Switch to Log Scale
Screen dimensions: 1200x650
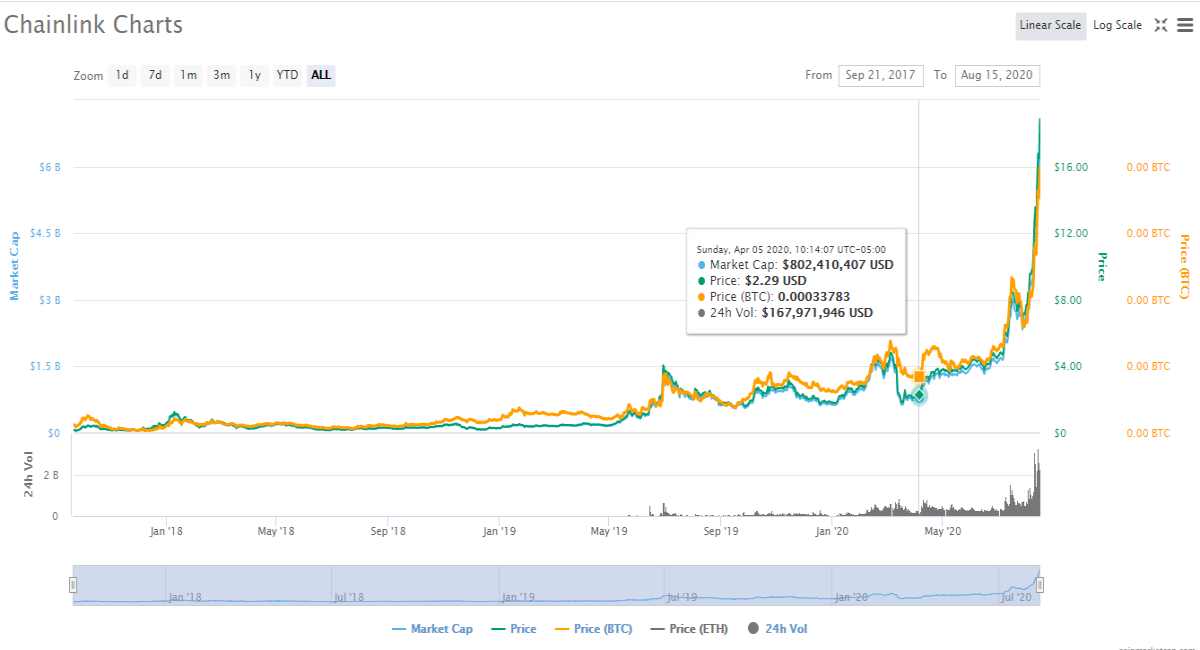pyautogui.click(x=1117, y=25)
